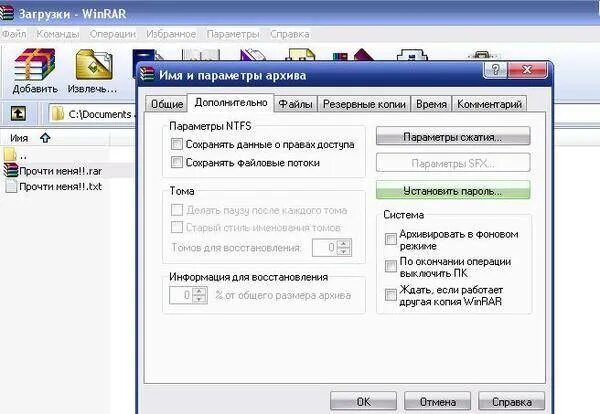Enable По окончании операции выключить ПК

(391, 266)
